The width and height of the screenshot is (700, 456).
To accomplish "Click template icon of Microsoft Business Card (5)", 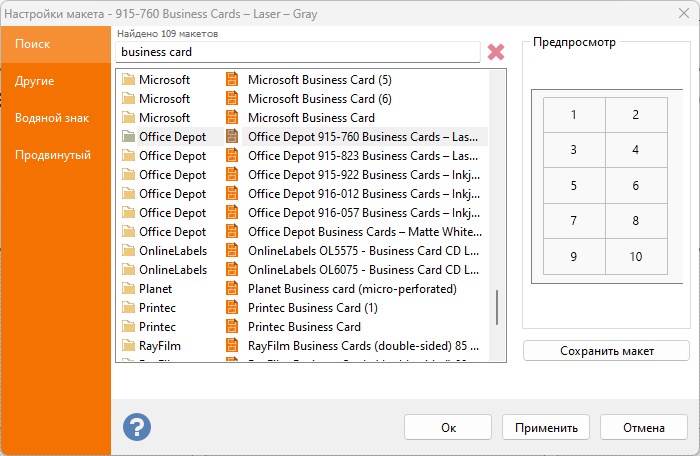I will (232, 79).
